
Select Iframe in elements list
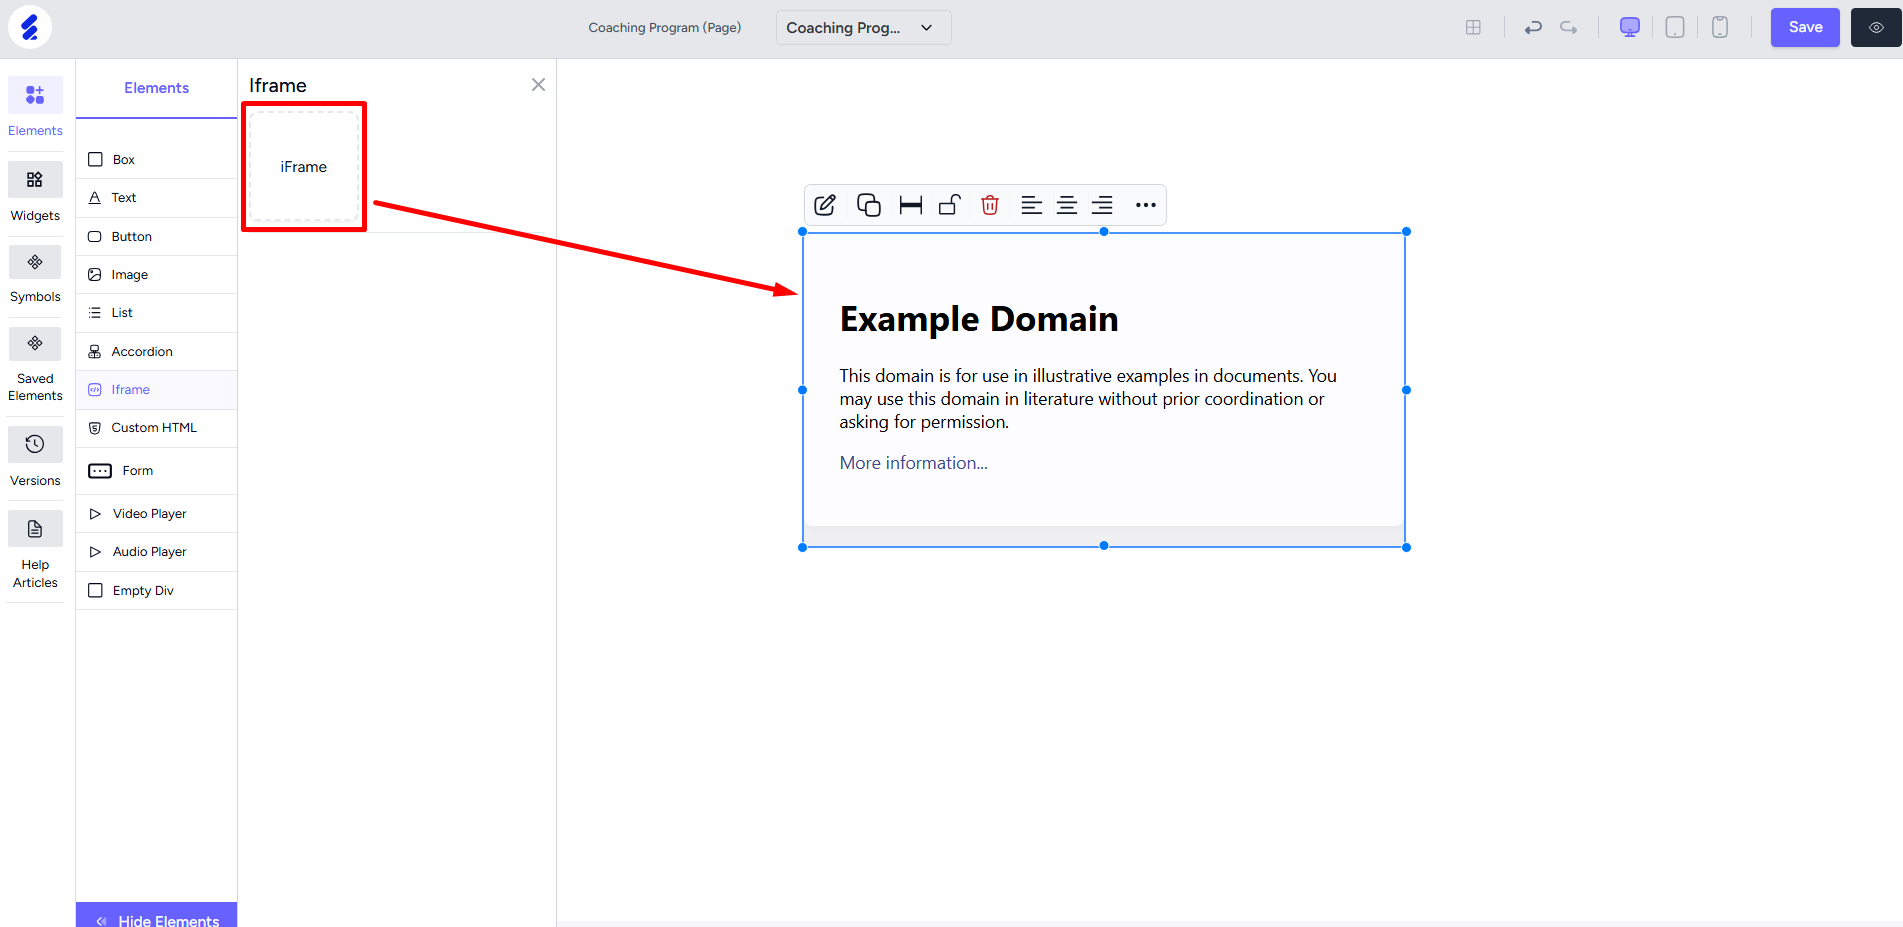pyautogui.click(x=156, y=390)
